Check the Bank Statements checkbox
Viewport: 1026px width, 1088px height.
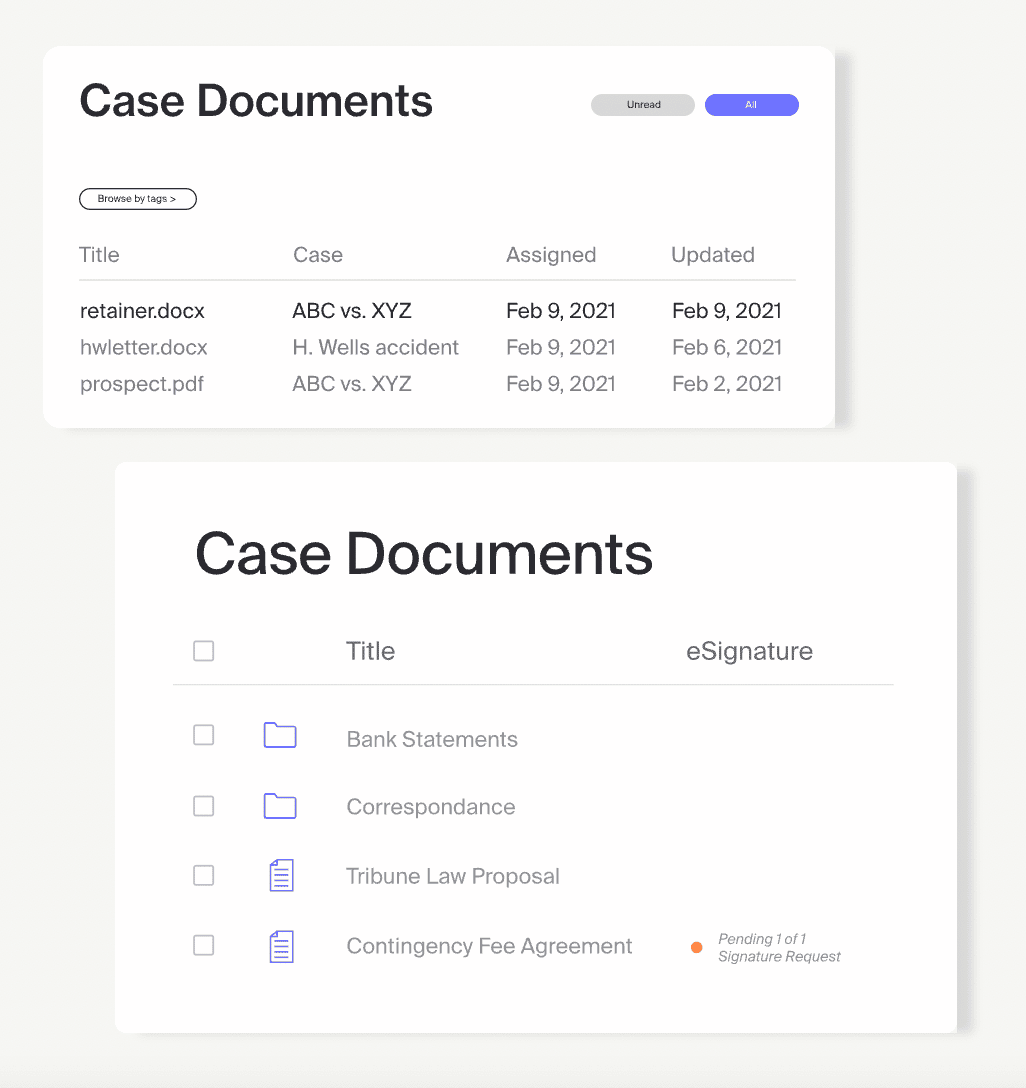point(203,735)
